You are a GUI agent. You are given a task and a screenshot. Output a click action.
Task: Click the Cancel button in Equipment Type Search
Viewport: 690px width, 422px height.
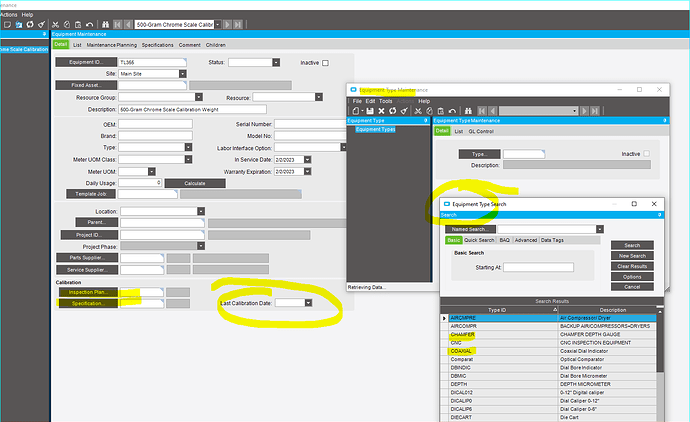[x=632, y=287]
